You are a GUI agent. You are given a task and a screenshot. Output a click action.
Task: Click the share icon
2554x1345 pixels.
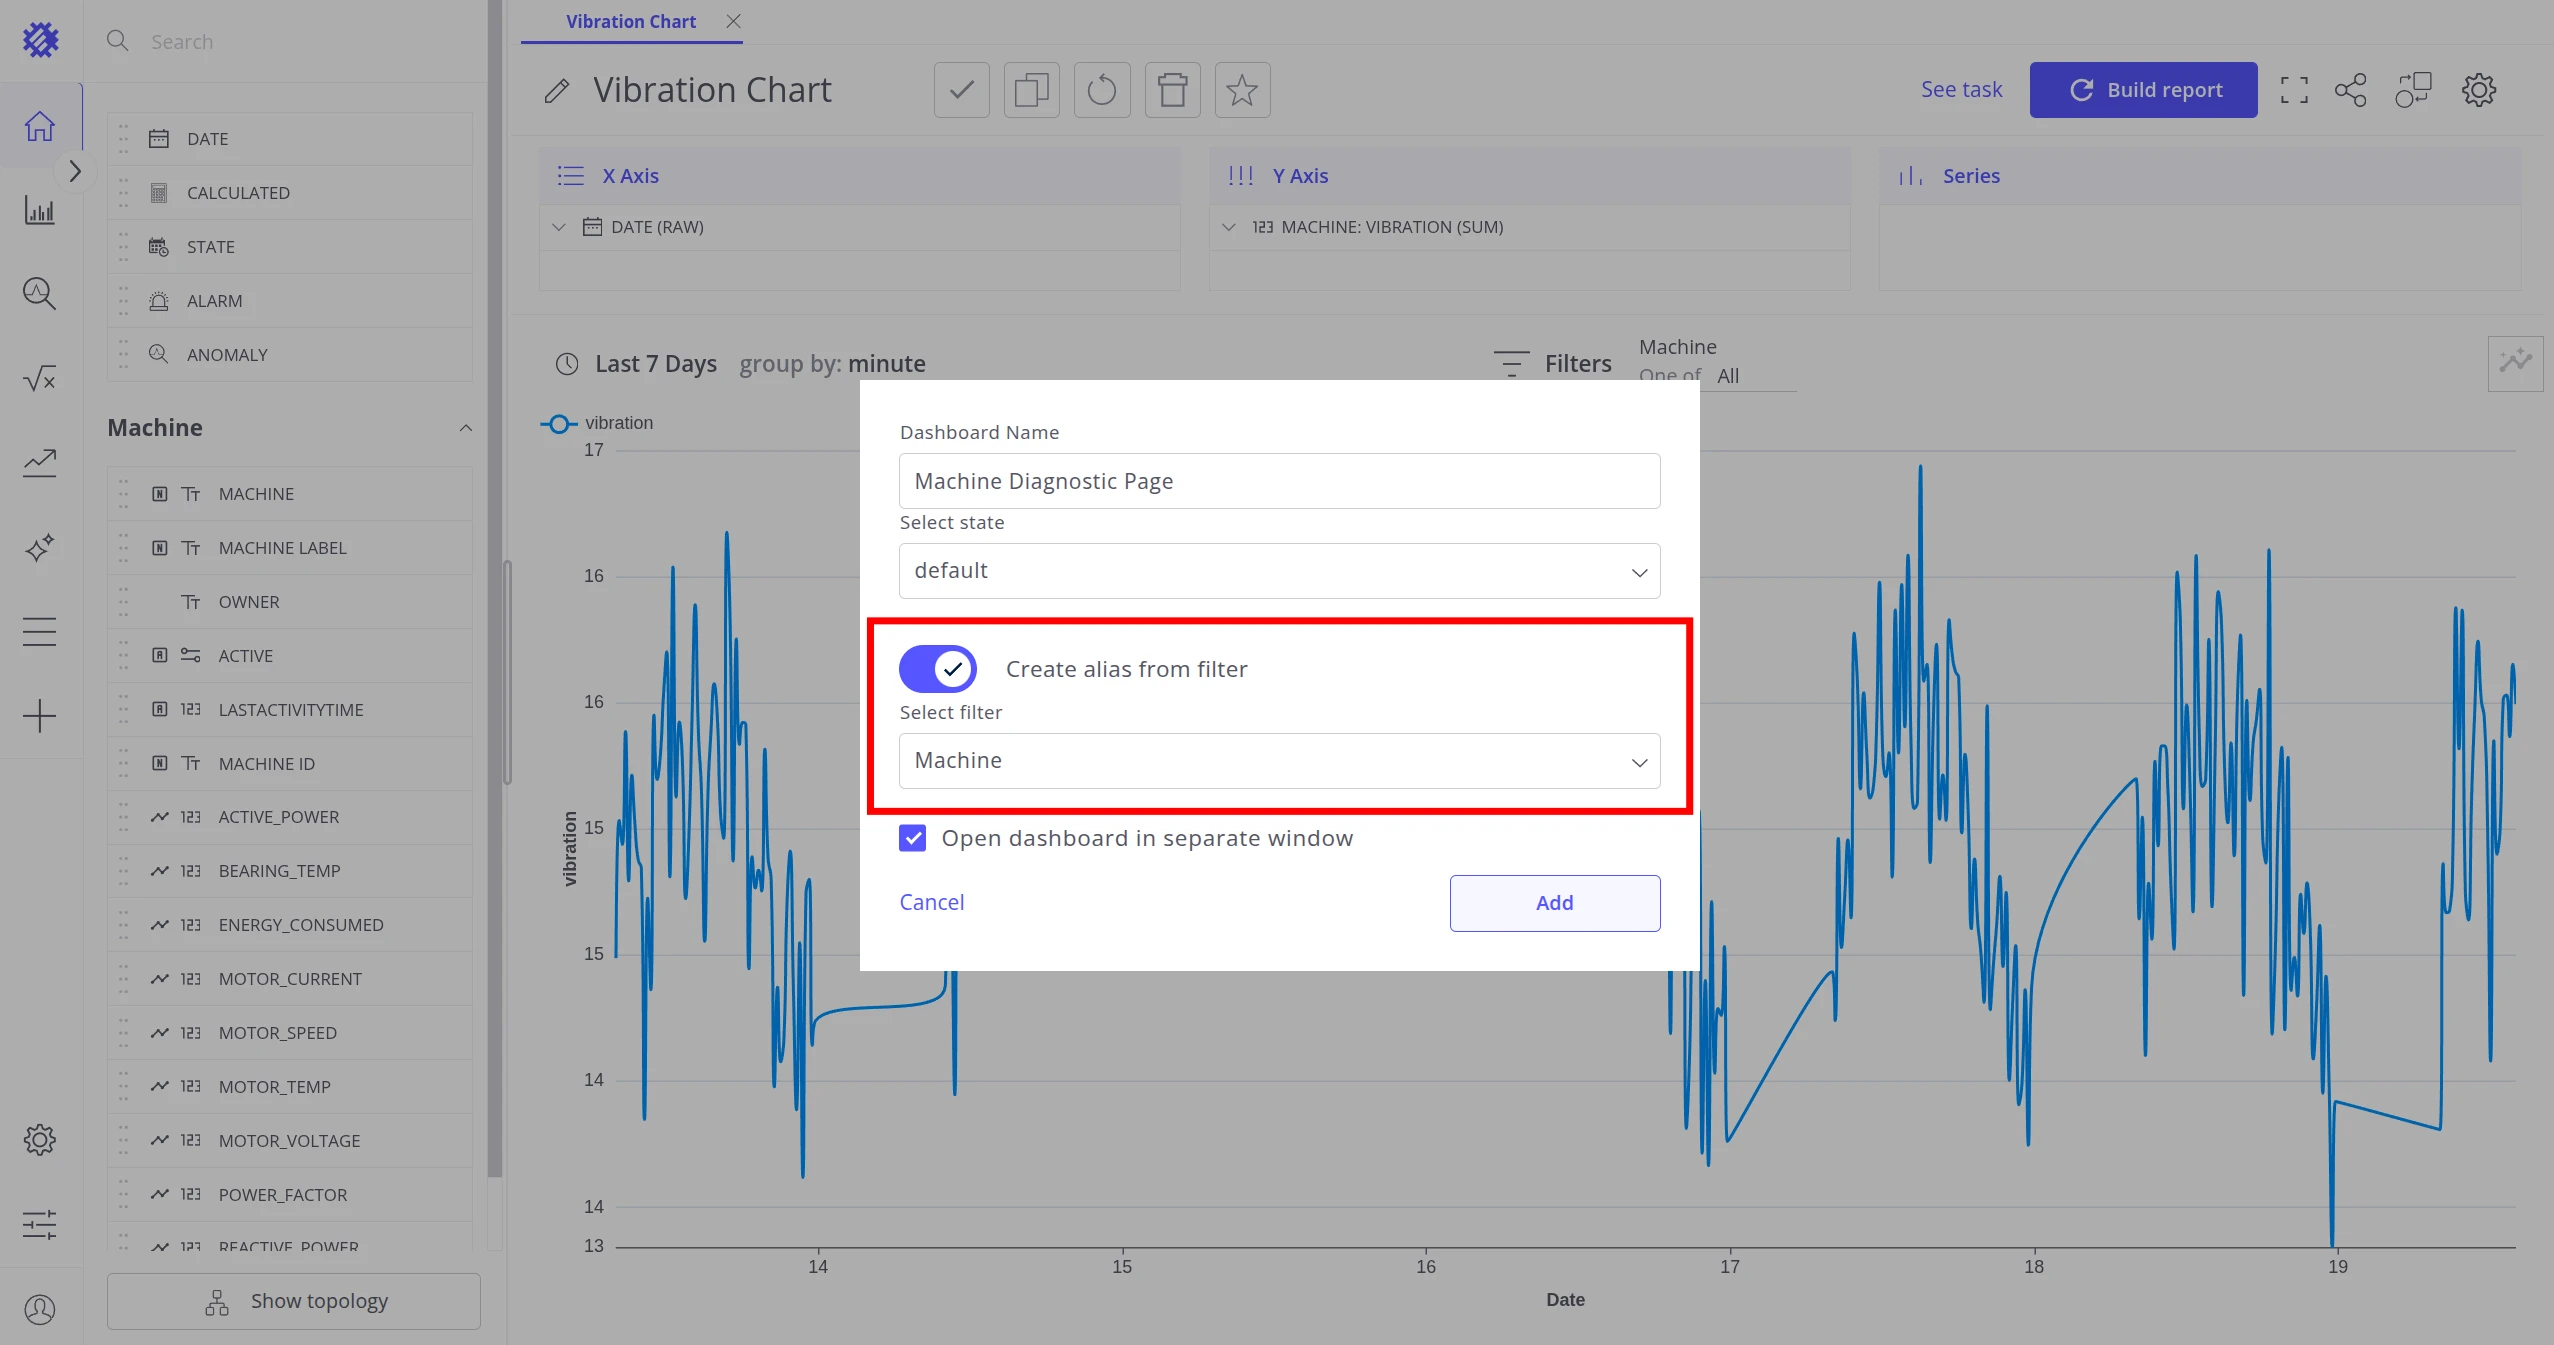click(x=2351, y=90)
